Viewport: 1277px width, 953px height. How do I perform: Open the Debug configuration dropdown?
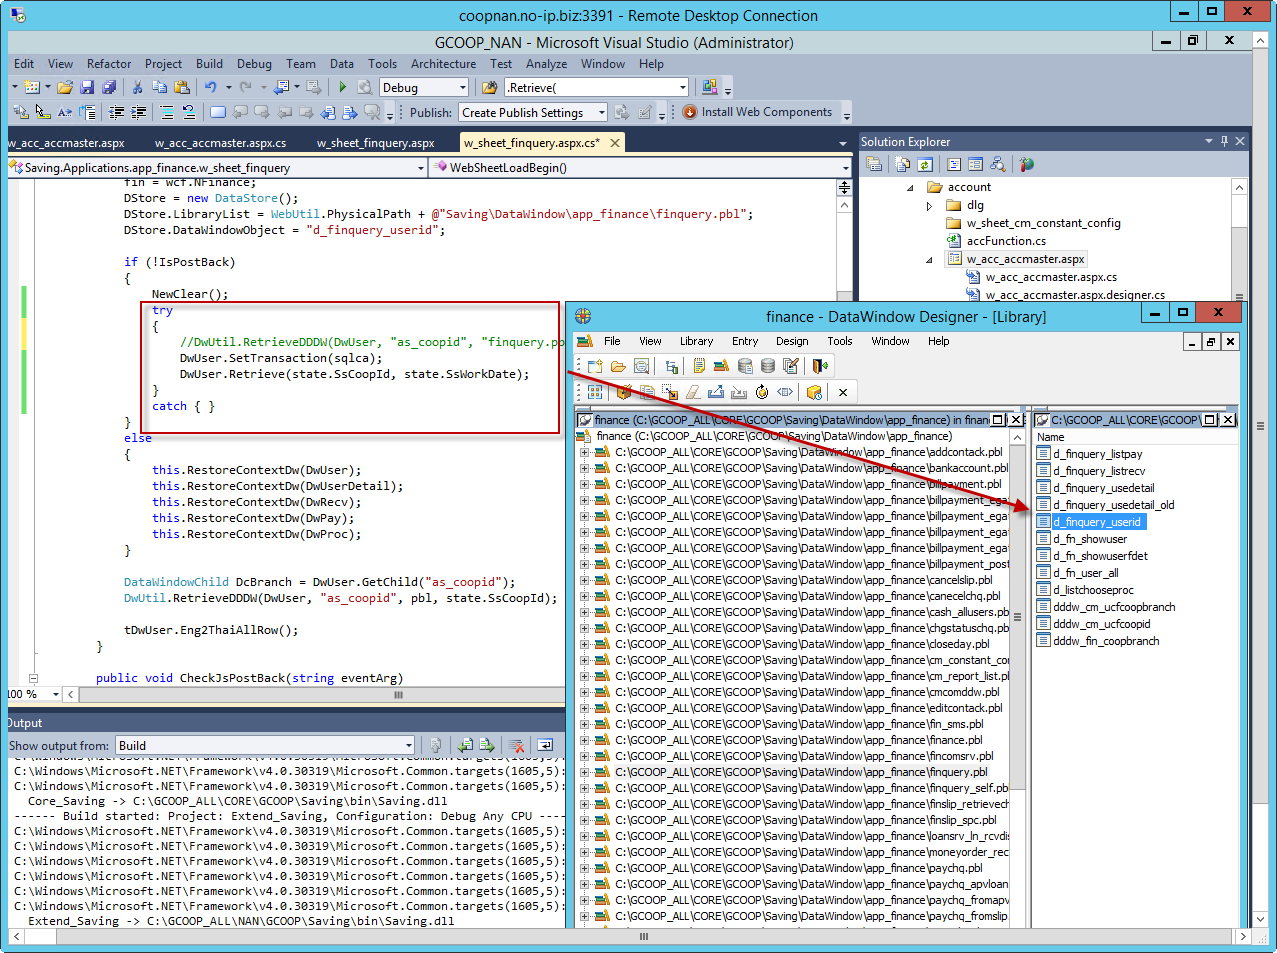[463, 88]
